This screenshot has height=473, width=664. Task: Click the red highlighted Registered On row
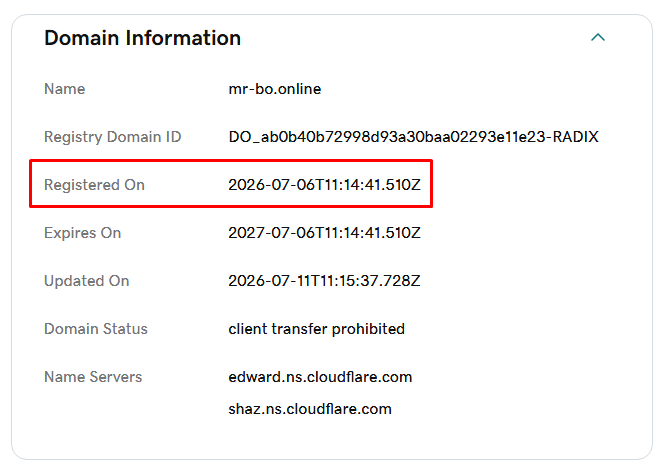231,184
